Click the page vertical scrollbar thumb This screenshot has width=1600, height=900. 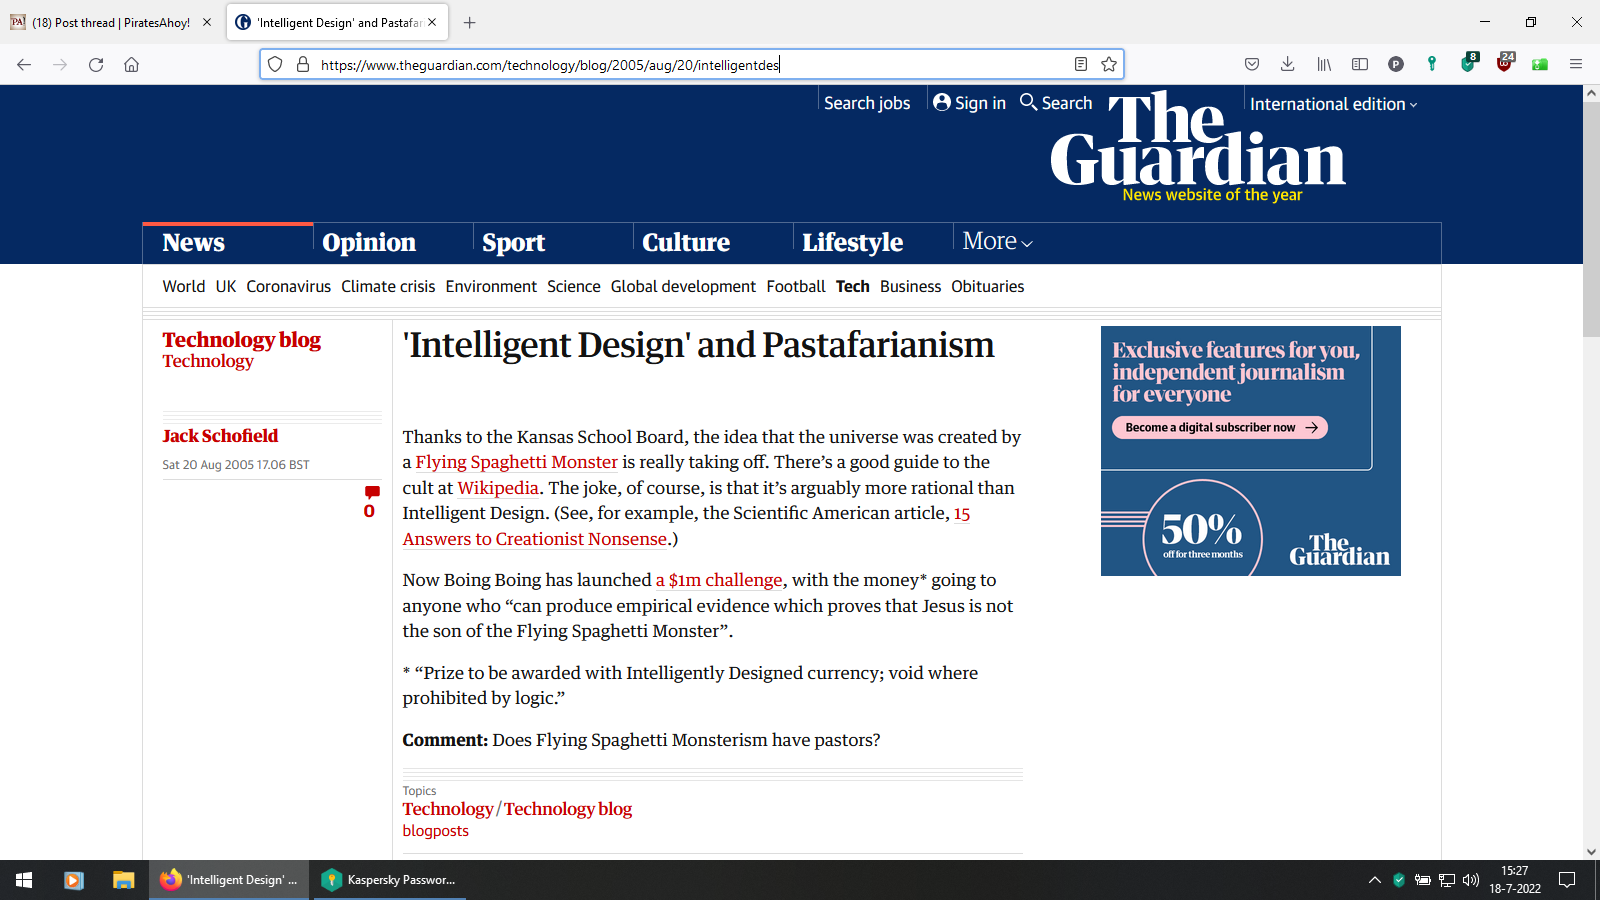pos(1591,219)
